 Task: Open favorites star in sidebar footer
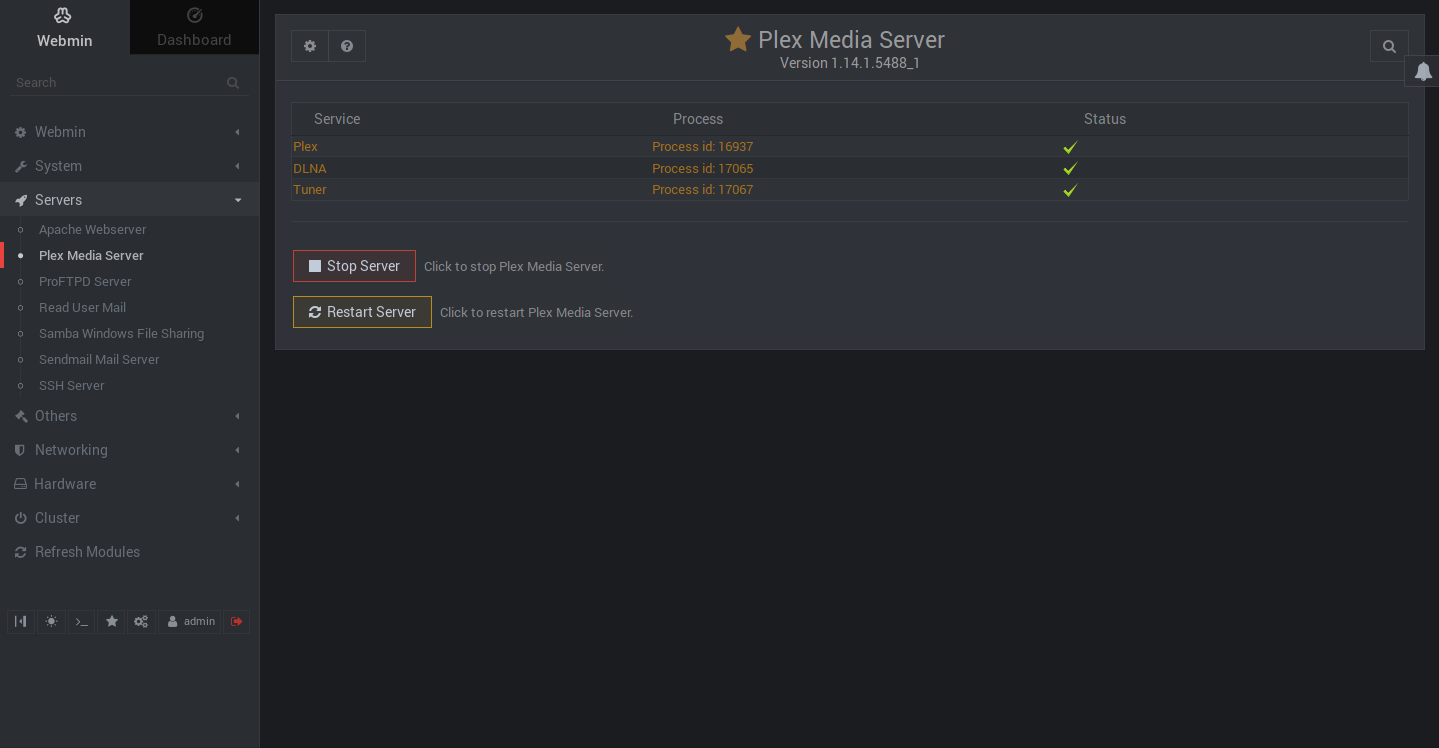(x=112, y=622)
